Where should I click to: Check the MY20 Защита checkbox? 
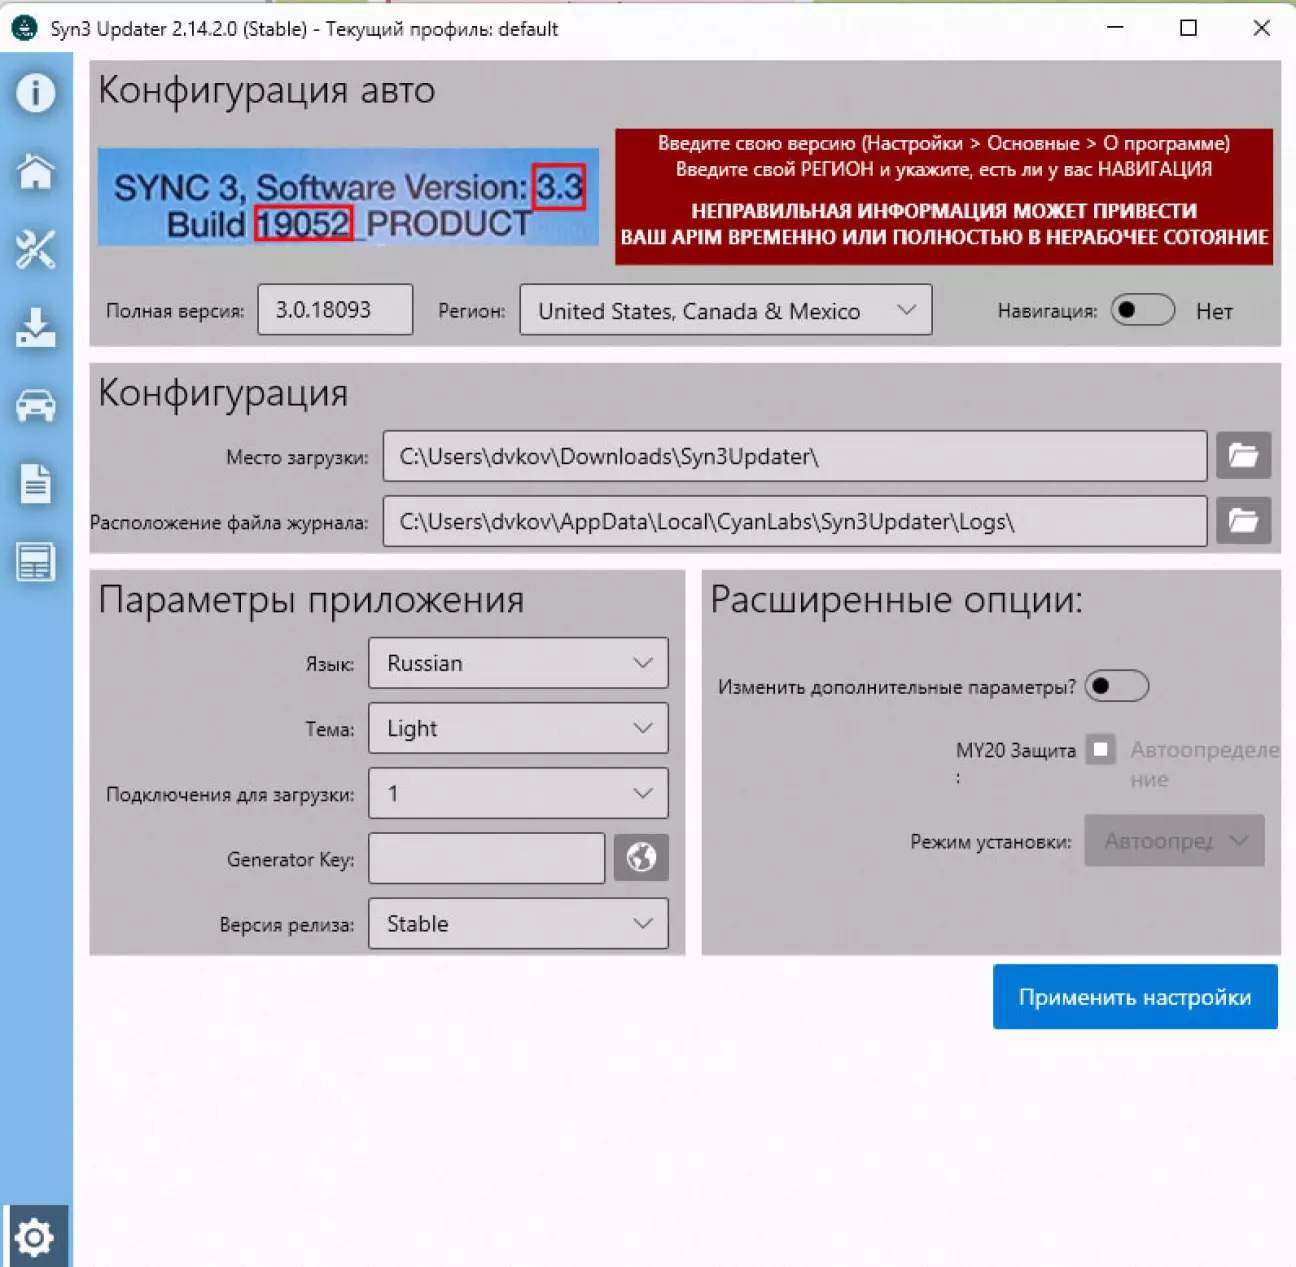1101,749
